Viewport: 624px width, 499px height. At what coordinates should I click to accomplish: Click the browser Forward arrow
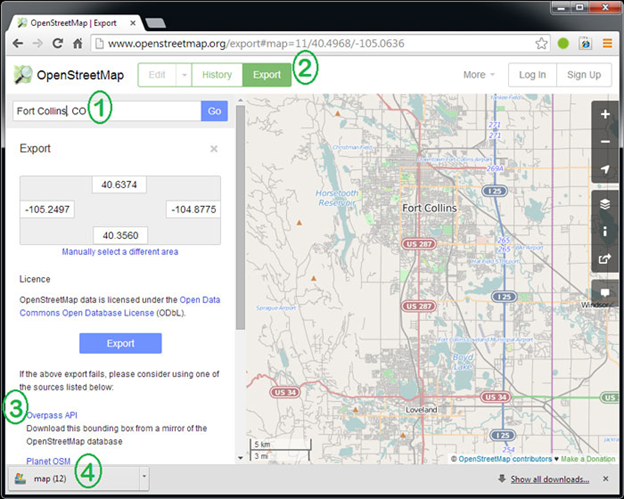pos(37,43)
